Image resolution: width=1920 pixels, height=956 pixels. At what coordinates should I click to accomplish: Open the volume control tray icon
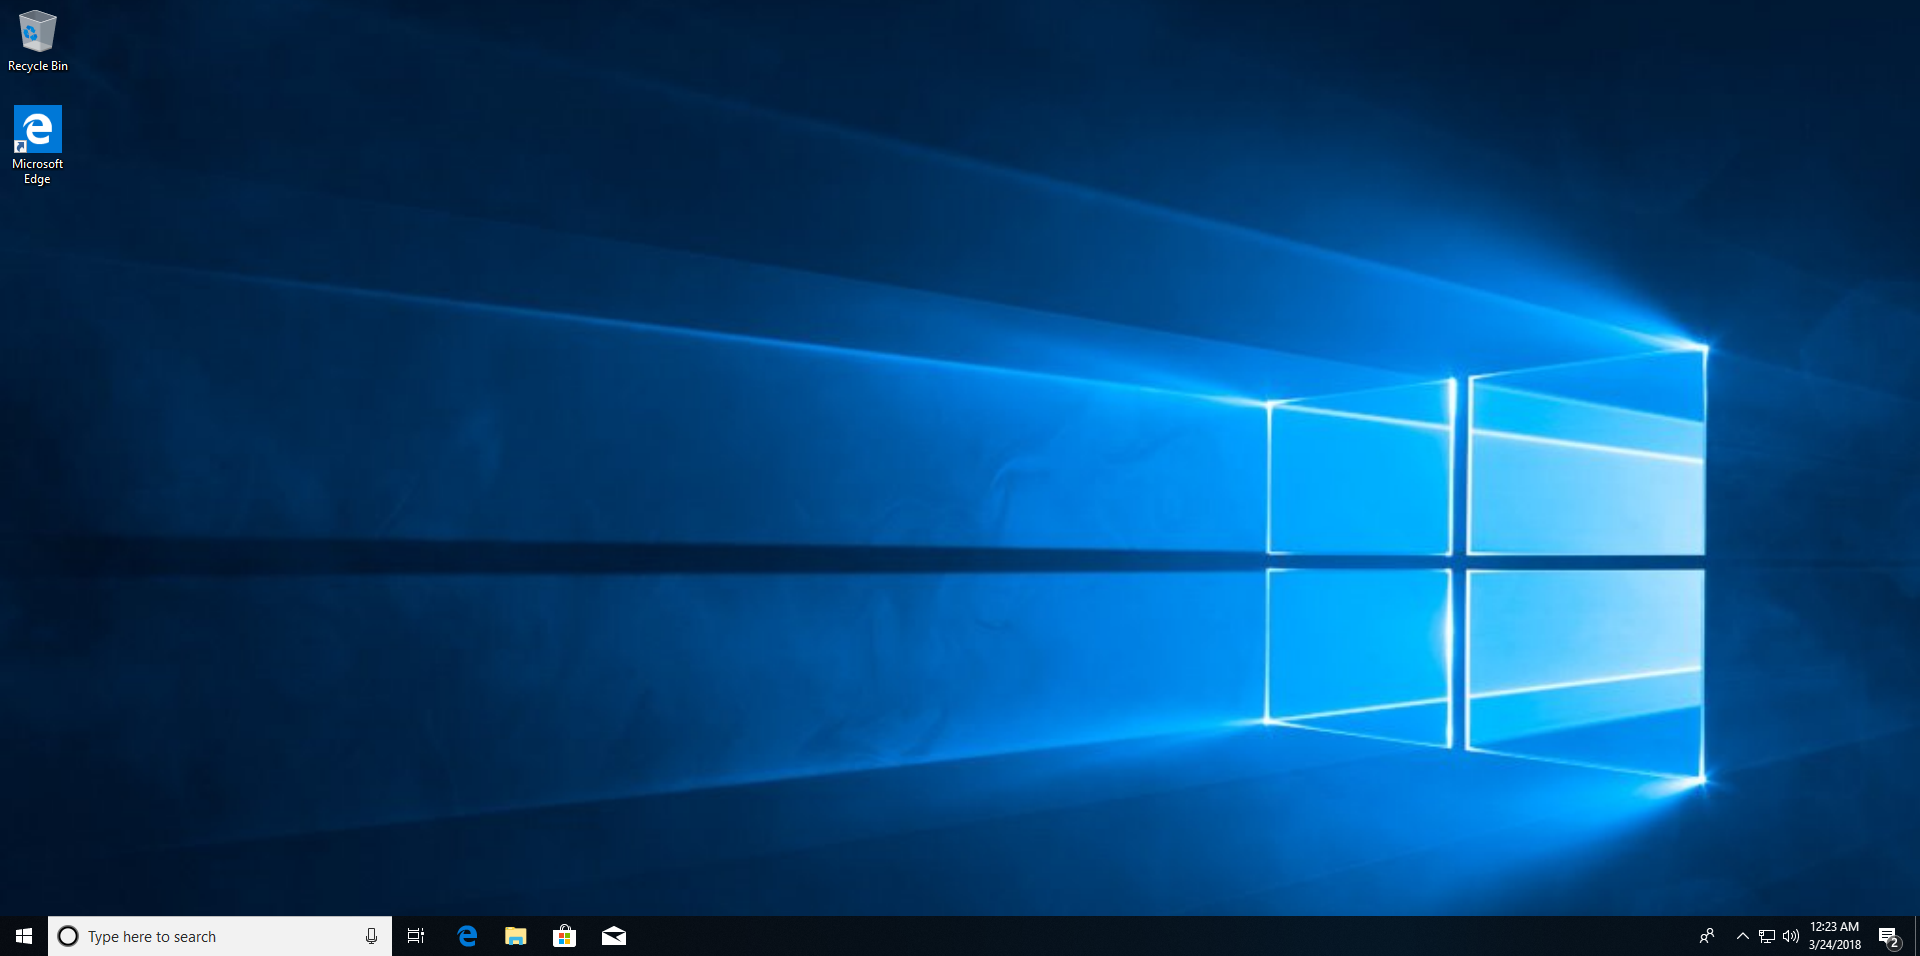[x=1791, y=936]
